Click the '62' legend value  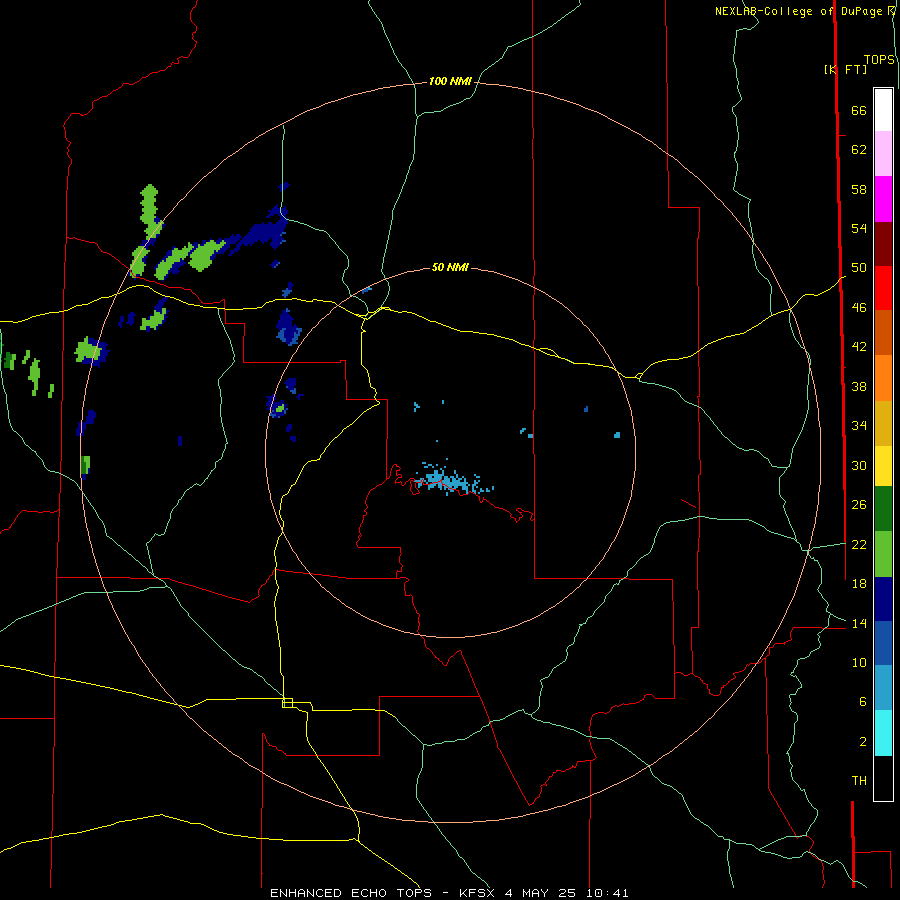[x=859, y=149]
